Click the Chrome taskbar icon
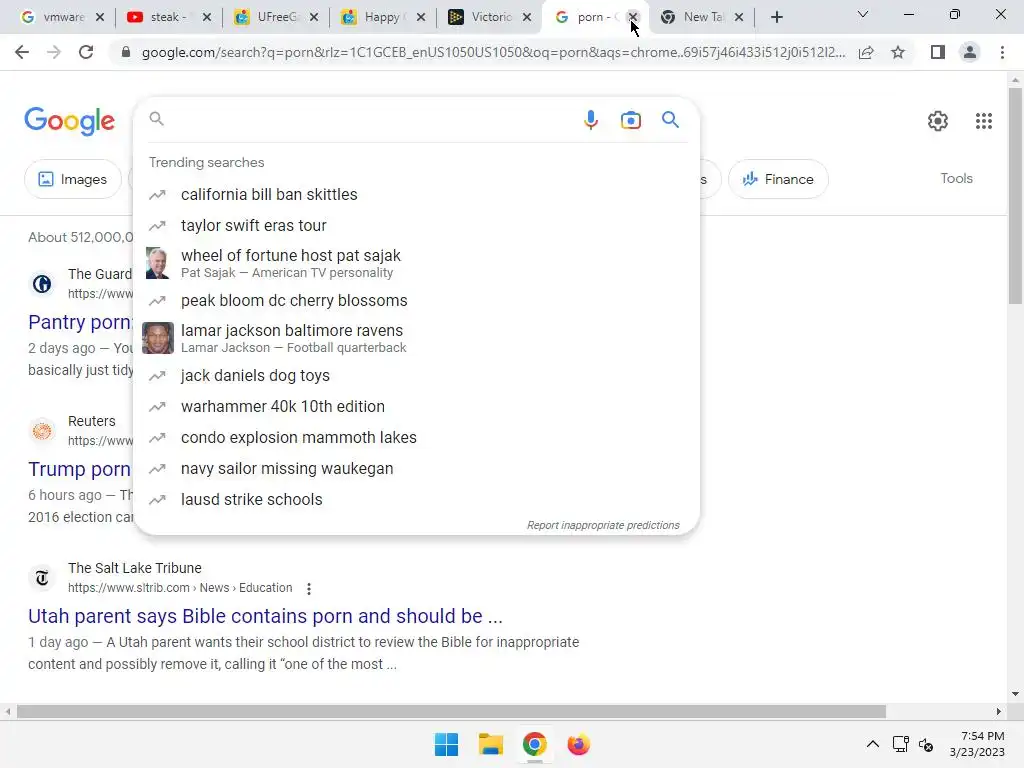 coord(534,744)
